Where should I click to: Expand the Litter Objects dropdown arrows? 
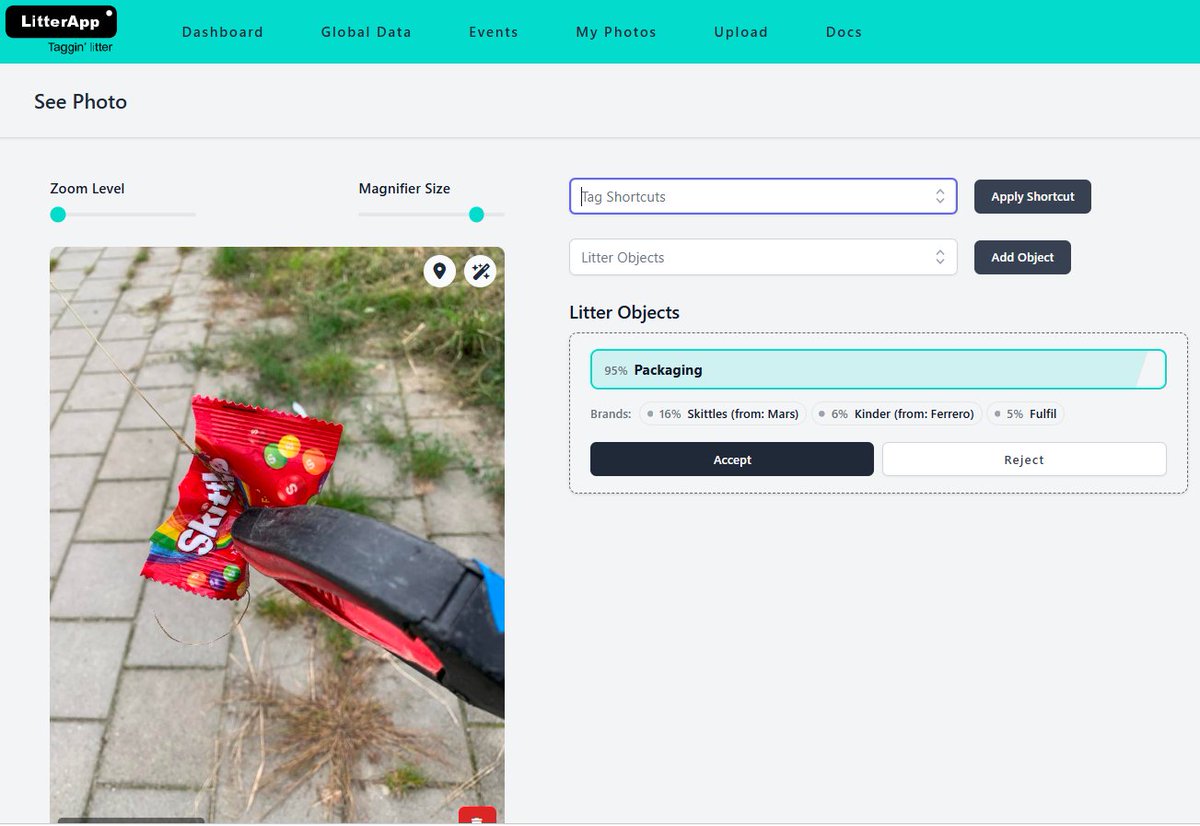click(x=940, y=257)
